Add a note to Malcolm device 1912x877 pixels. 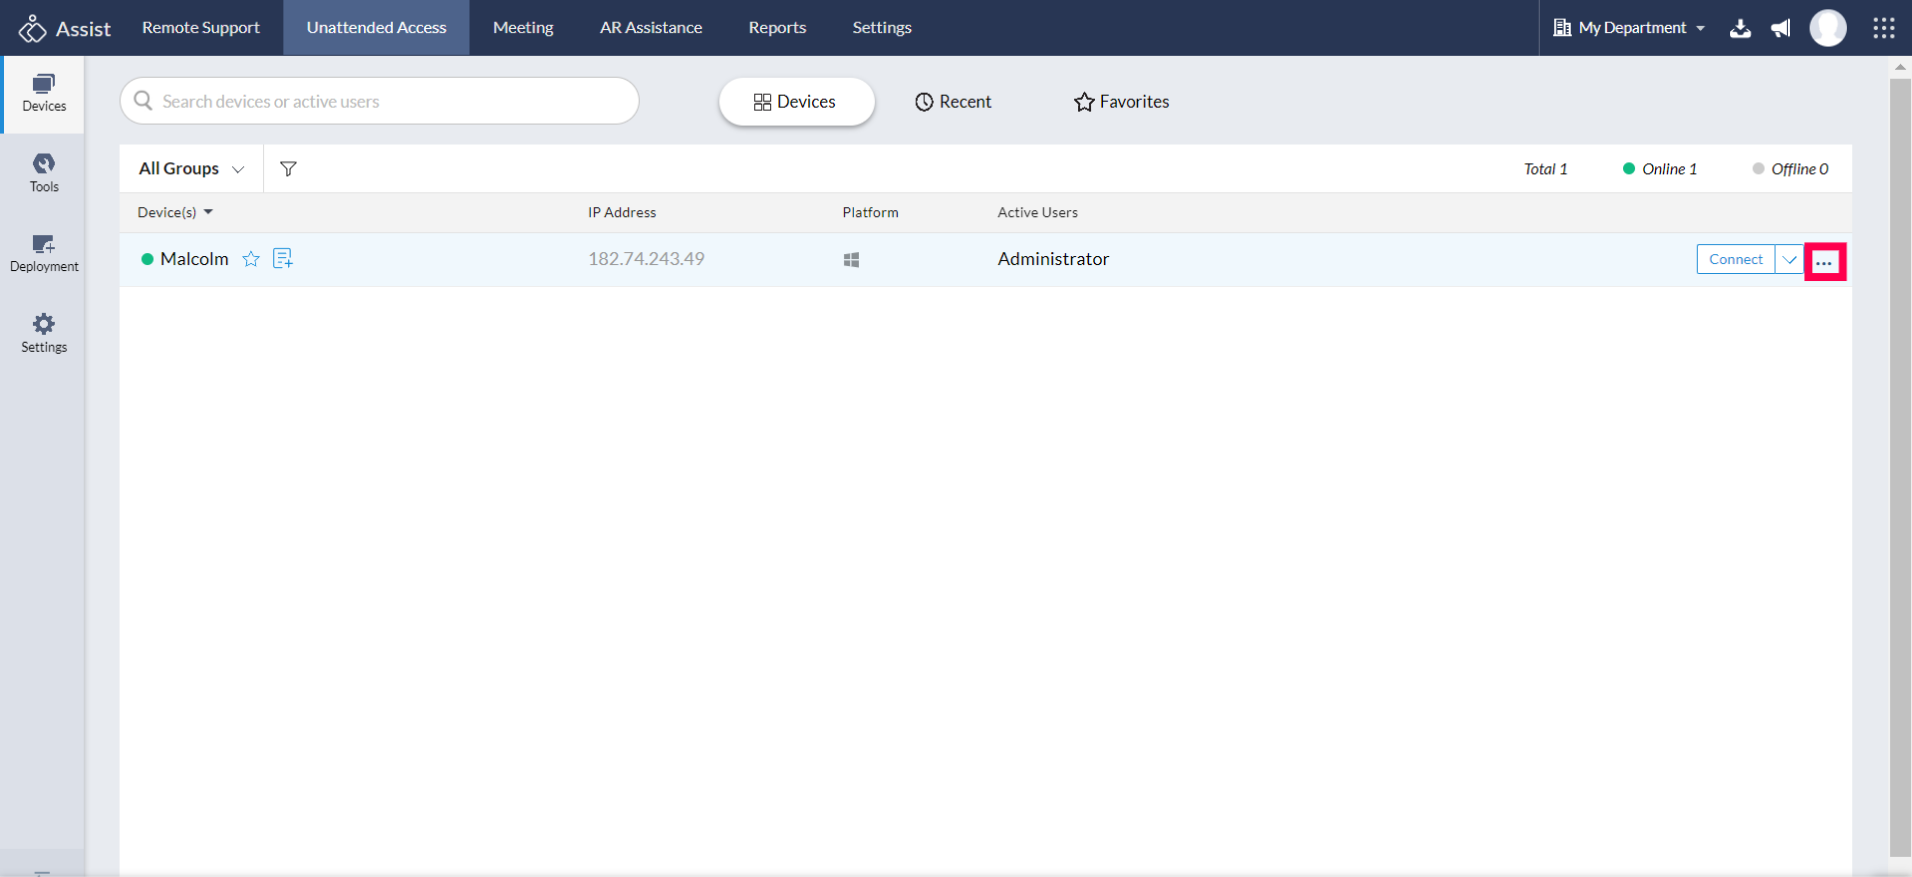tap(283, 259)
